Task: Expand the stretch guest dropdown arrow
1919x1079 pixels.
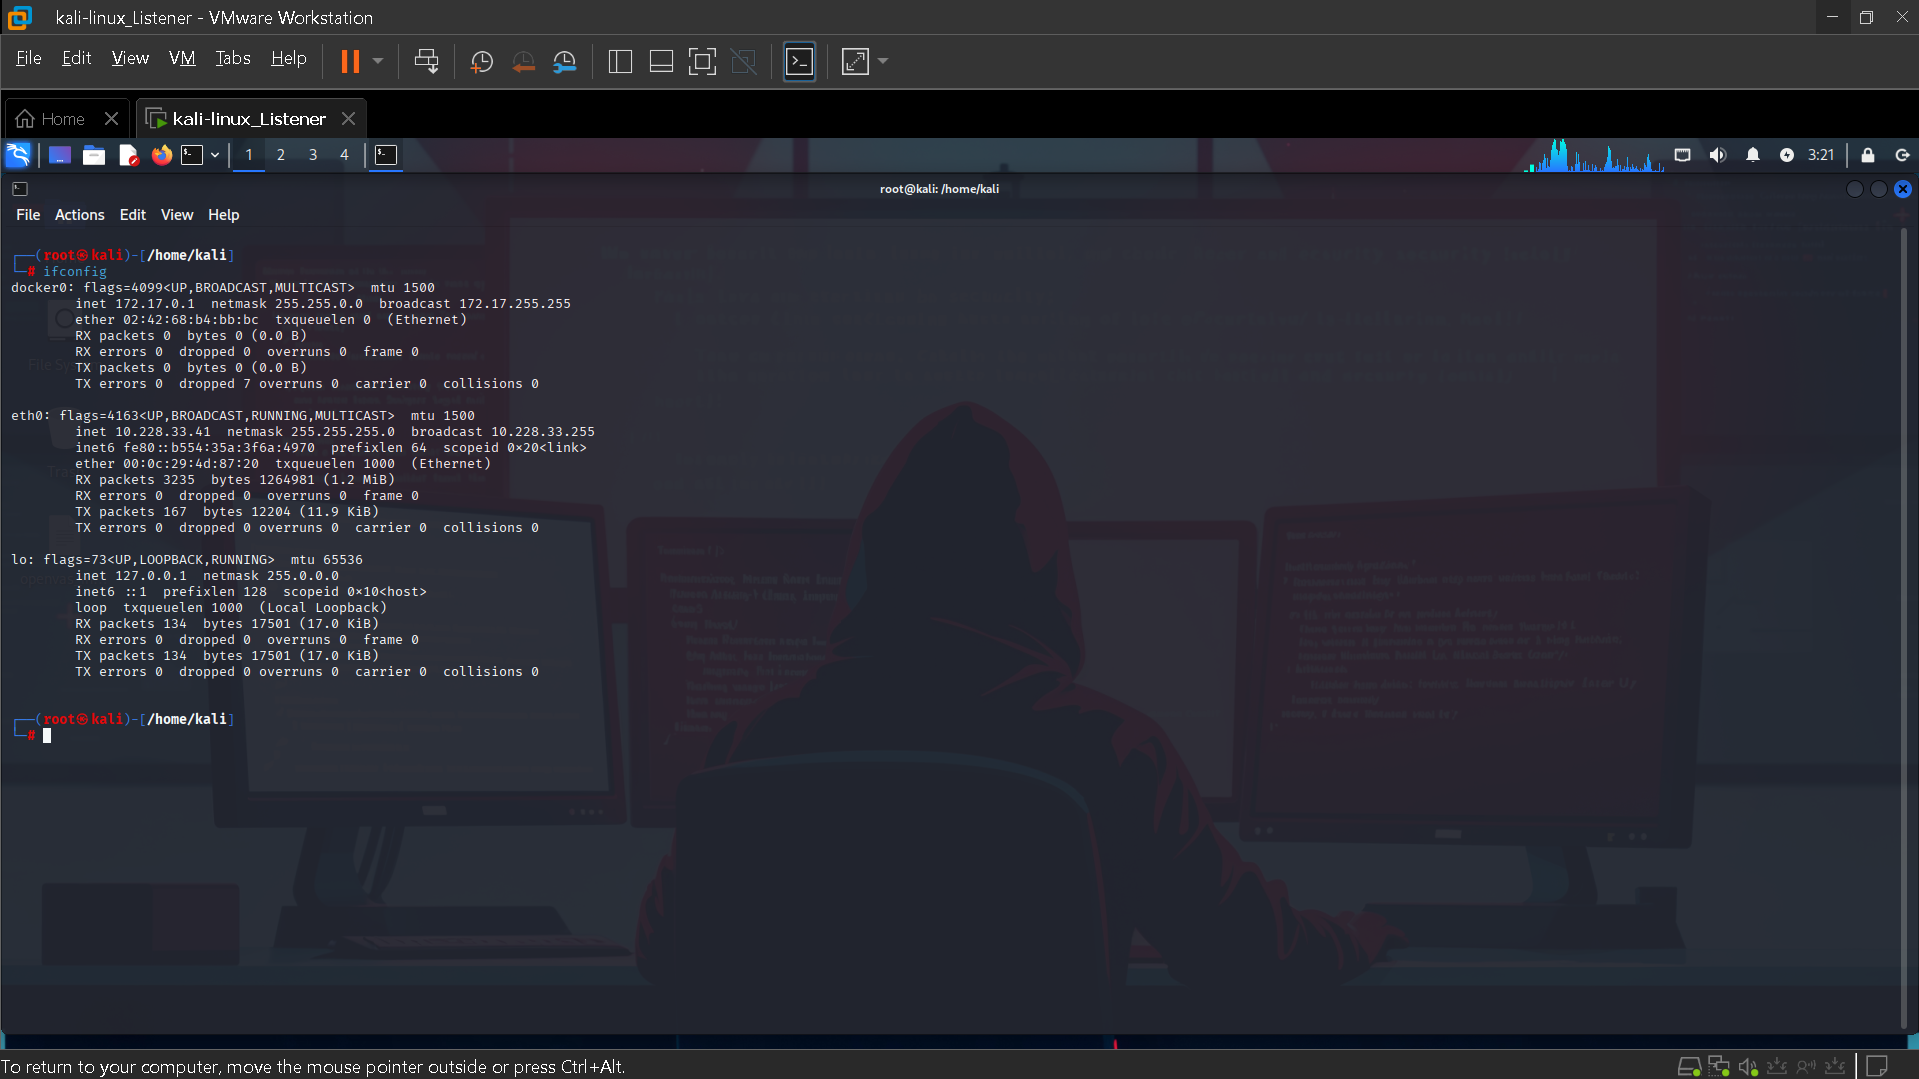Action: click(x=883, y=62)
